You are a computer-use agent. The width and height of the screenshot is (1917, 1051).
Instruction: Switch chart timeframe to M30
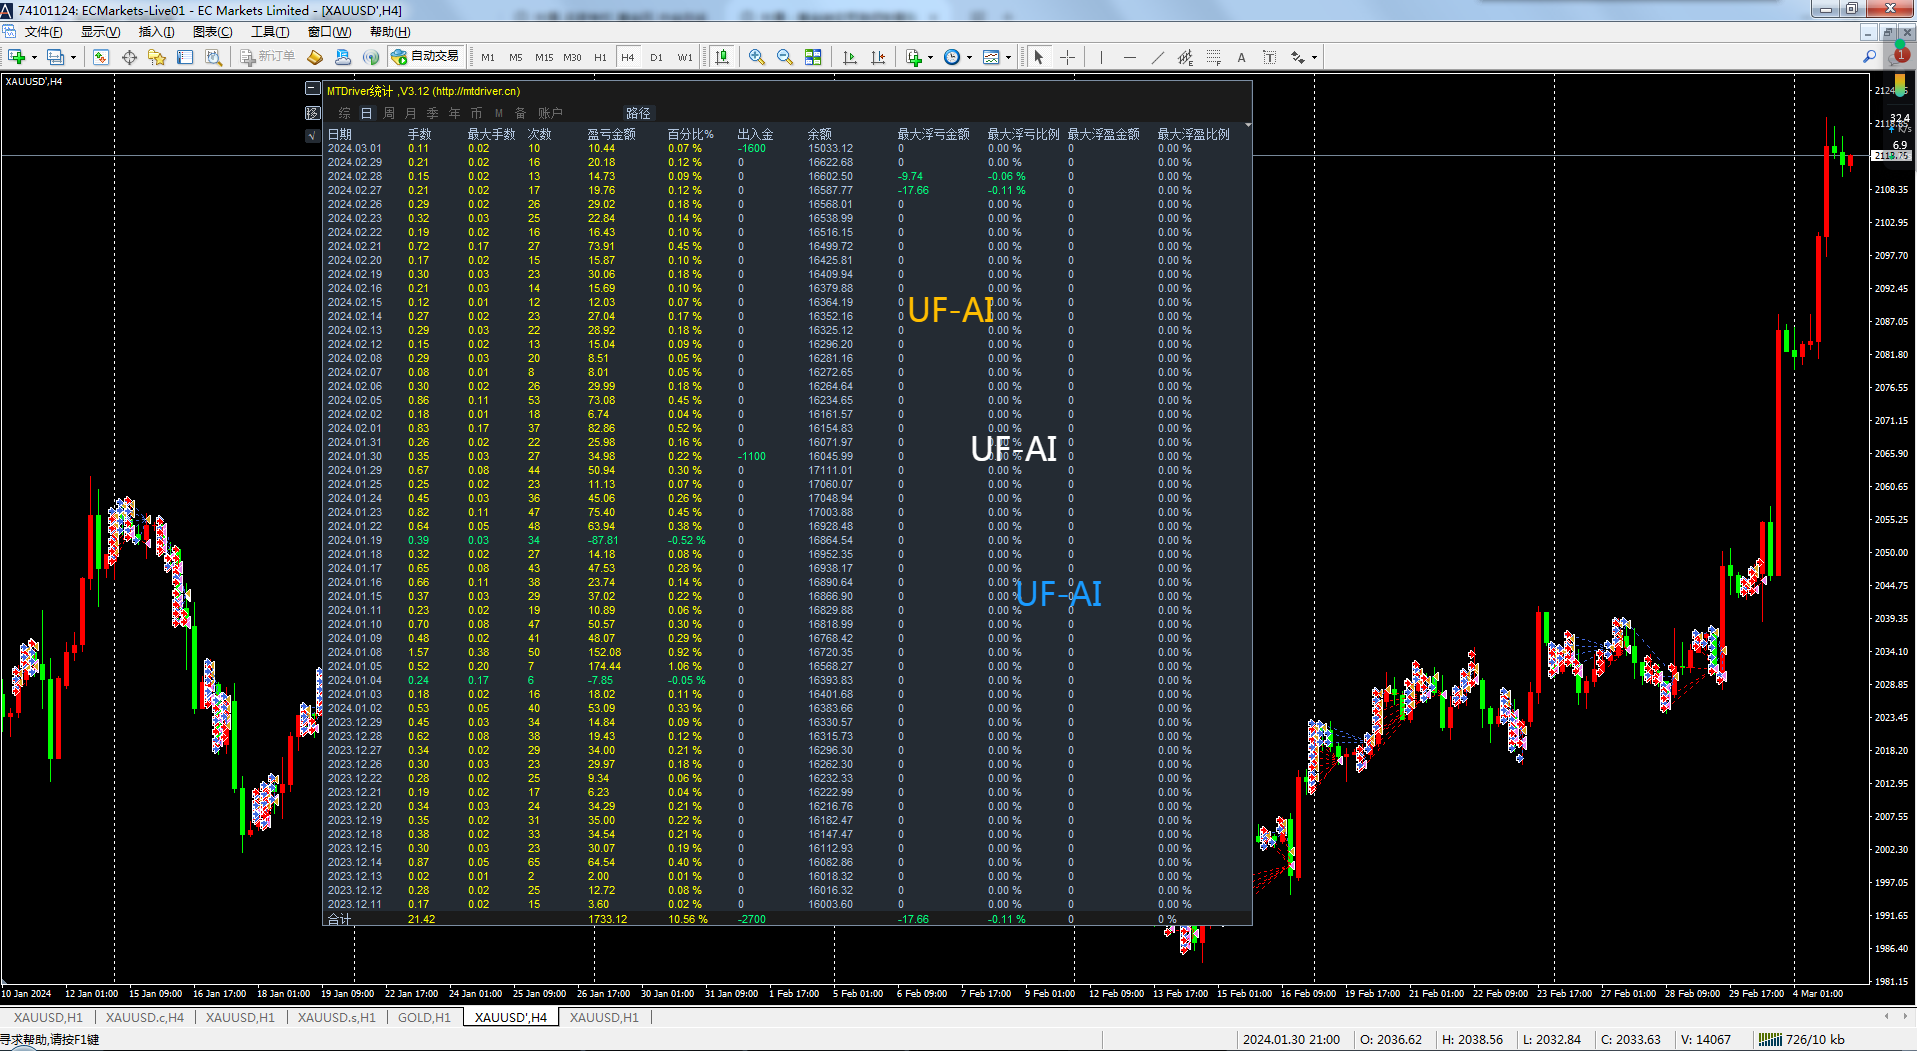pyautogui.click(x=572, y=57)
